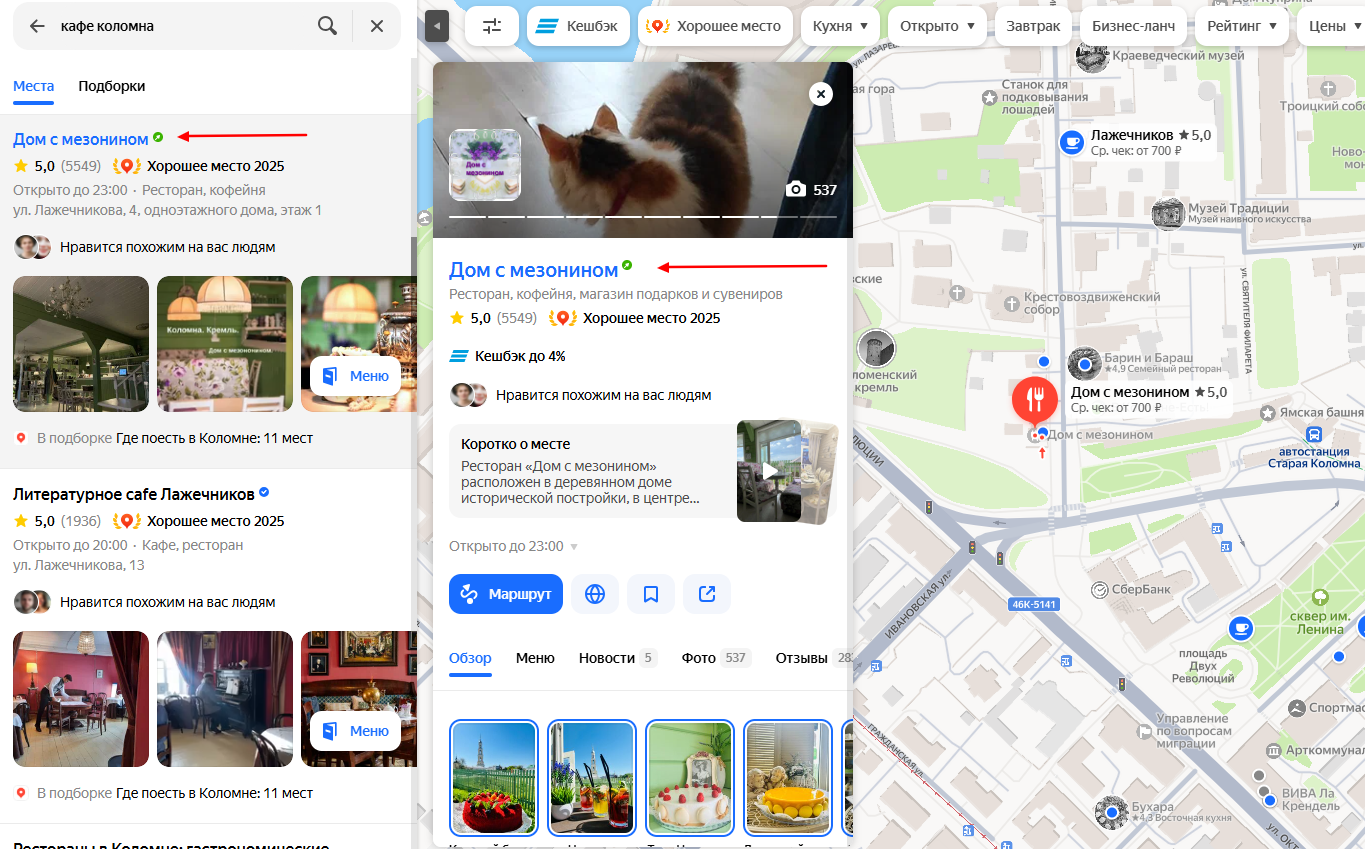Screen dimensions: 1365x849
Task: Open the Отзывы tab
Action: click(814, 658)
